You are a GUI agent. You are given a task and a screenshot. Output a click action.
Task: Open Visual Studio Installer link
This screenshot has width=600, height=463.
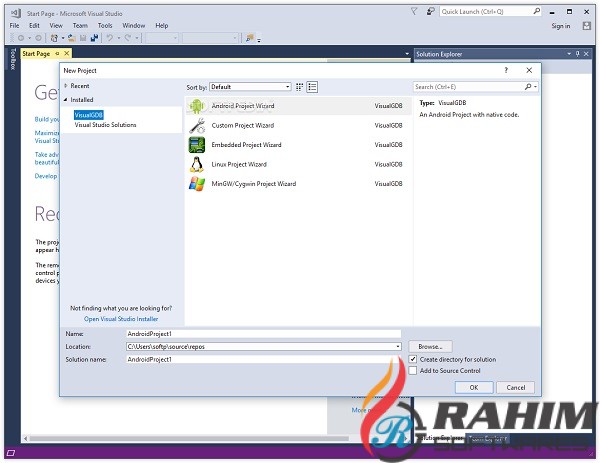[121, 319]
